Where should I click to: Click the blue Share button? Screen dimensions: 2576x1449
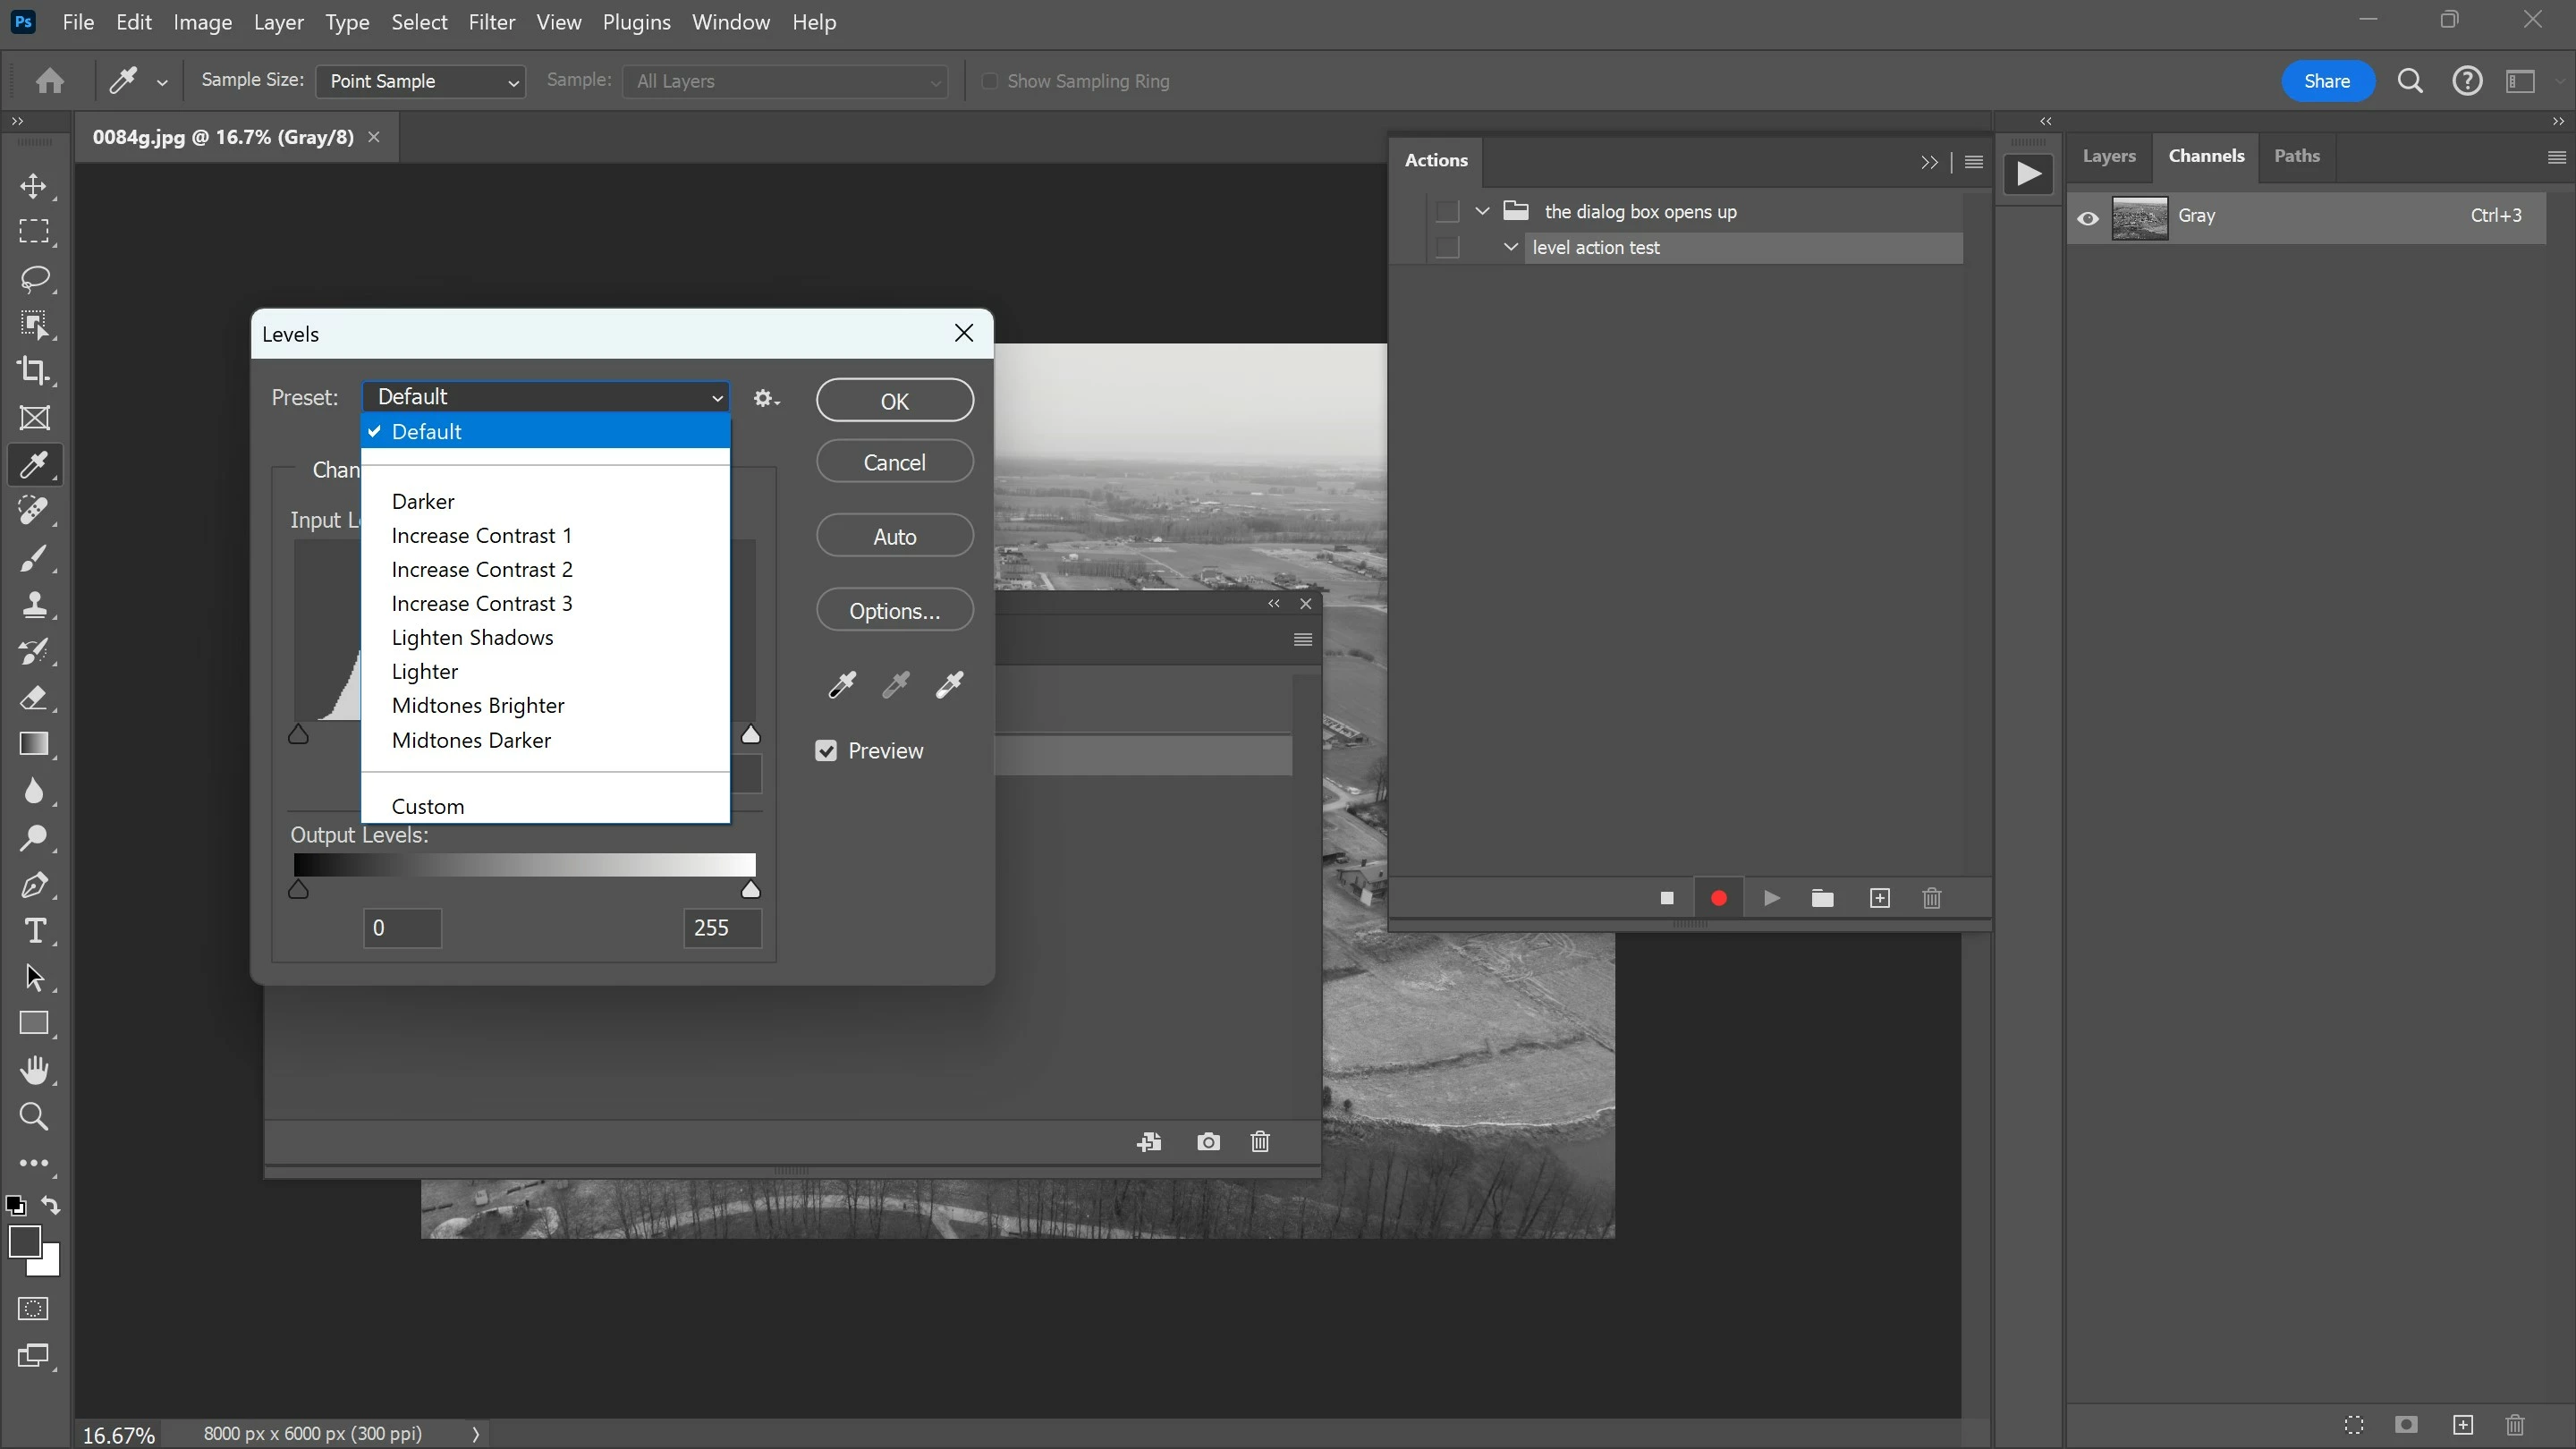(2326, 82)
